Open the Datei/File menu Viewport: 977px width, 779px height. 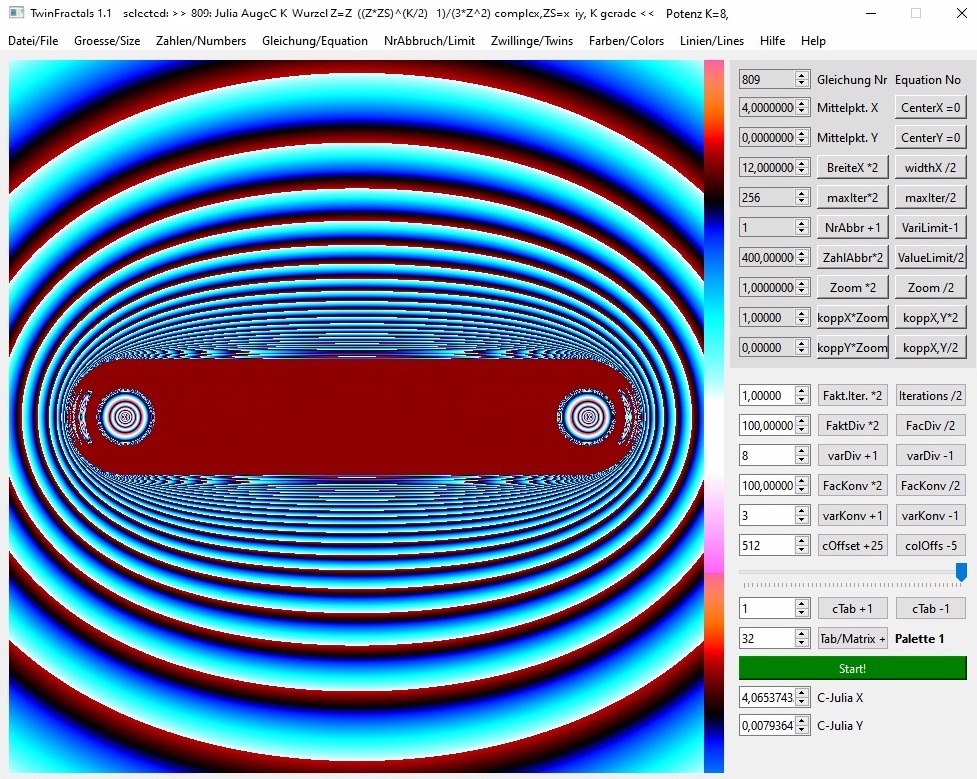33,41
